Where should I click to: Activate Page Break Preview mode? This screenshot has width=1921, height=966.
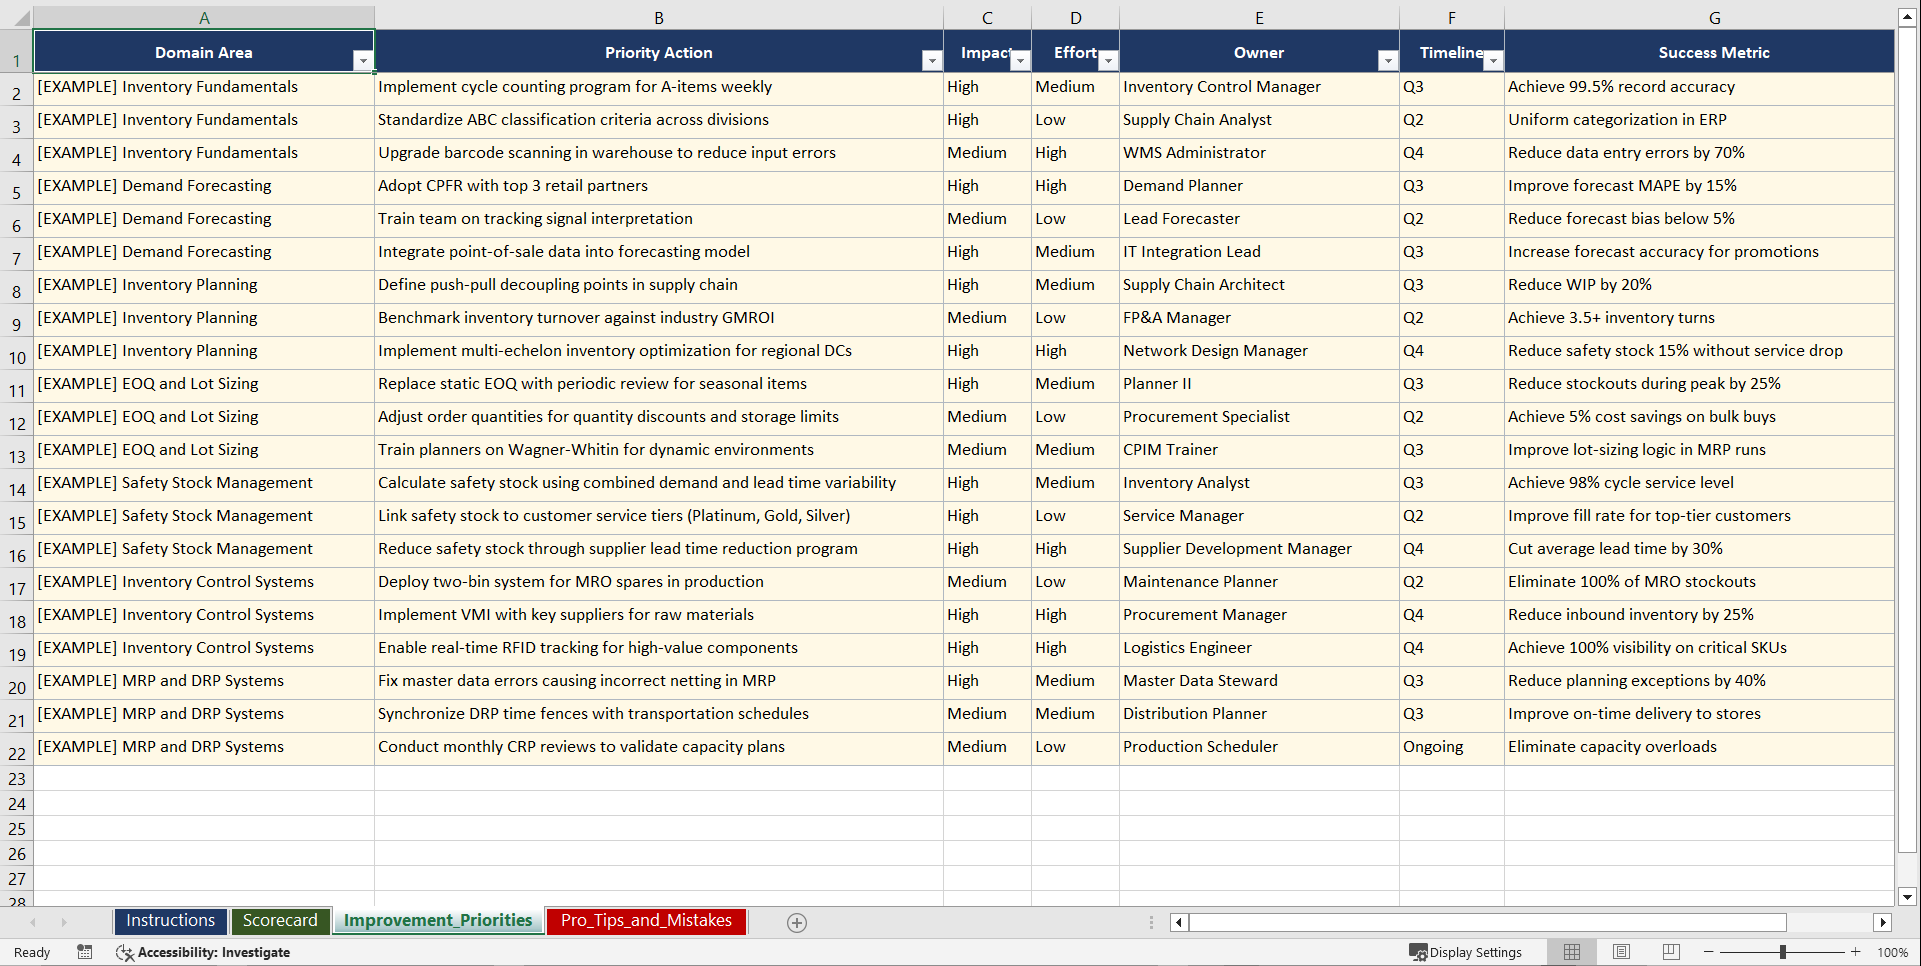(1671, 952)
